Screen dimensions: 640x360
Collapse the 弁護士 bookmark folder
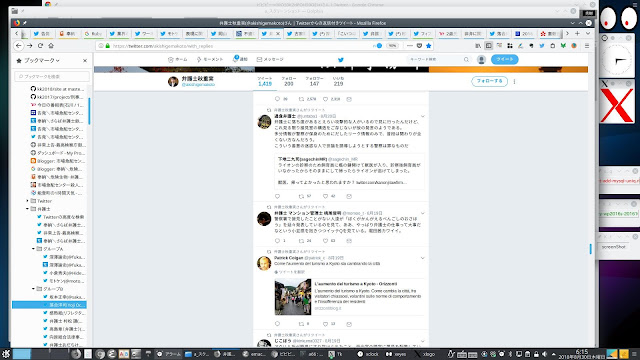coord(28,209)
